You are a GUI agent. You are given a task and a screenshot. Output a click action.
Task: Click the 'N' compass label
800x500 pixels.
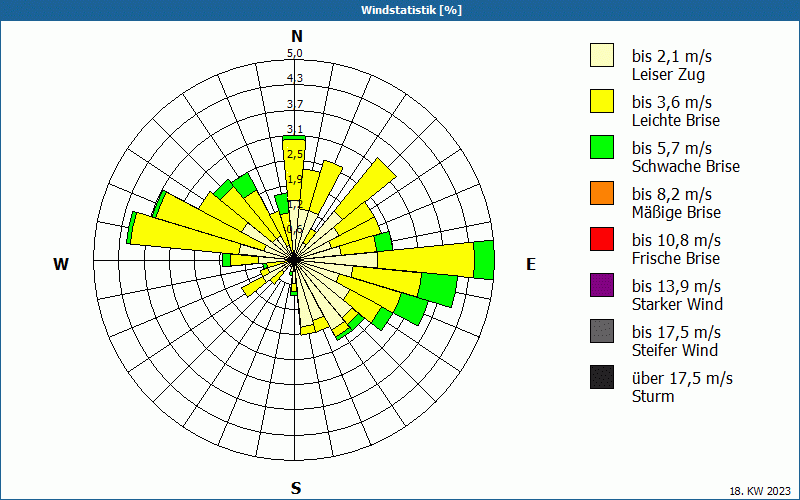tap(297, 36)
